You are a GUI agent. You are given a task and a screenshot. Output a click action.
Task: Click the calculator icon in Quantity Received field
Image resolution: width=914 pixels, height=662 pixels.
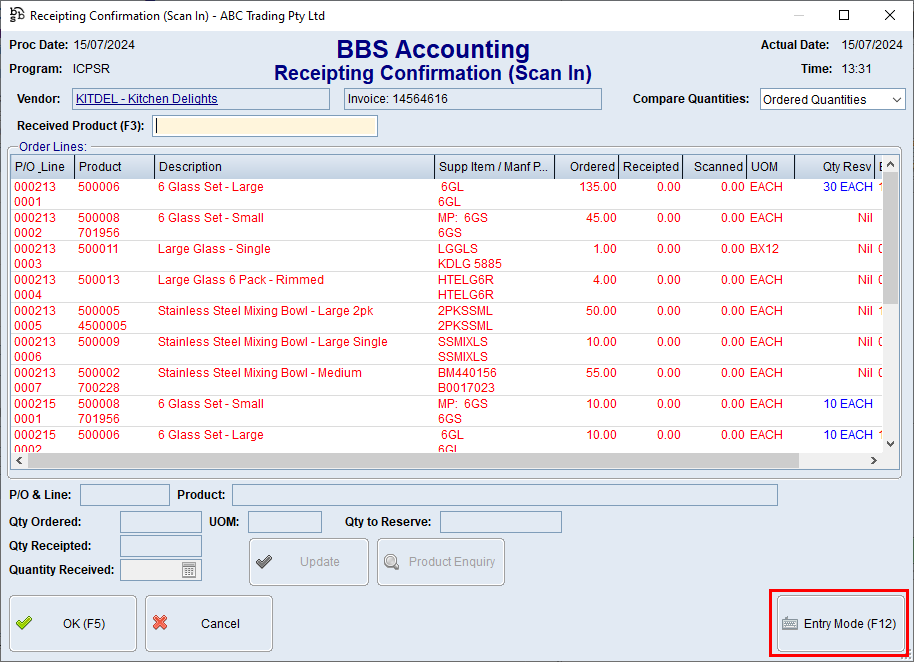[x=189, y=570]
